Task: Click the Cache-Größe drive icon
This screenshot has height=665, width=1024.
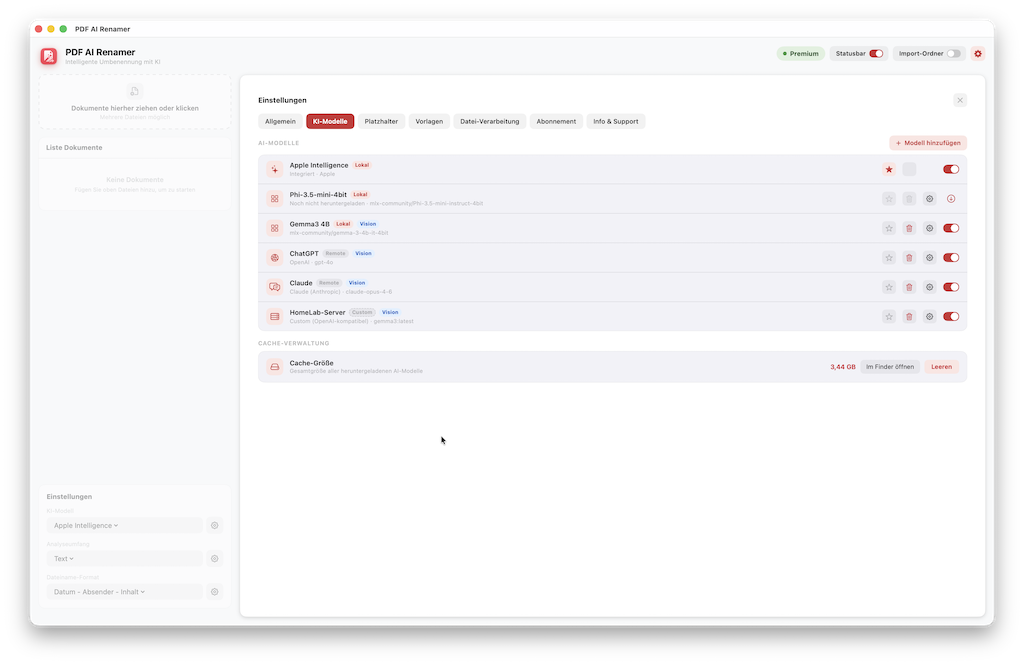Action: (x=275, y=366)
